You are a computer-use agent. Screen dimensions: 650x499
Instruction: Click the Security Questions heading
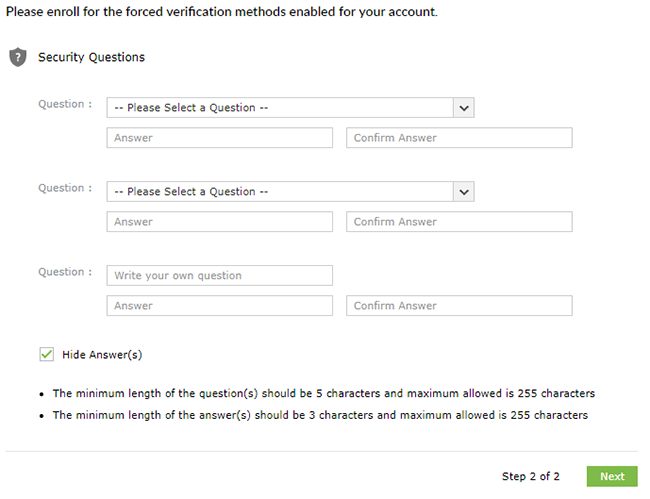click(x=91, y=57)
